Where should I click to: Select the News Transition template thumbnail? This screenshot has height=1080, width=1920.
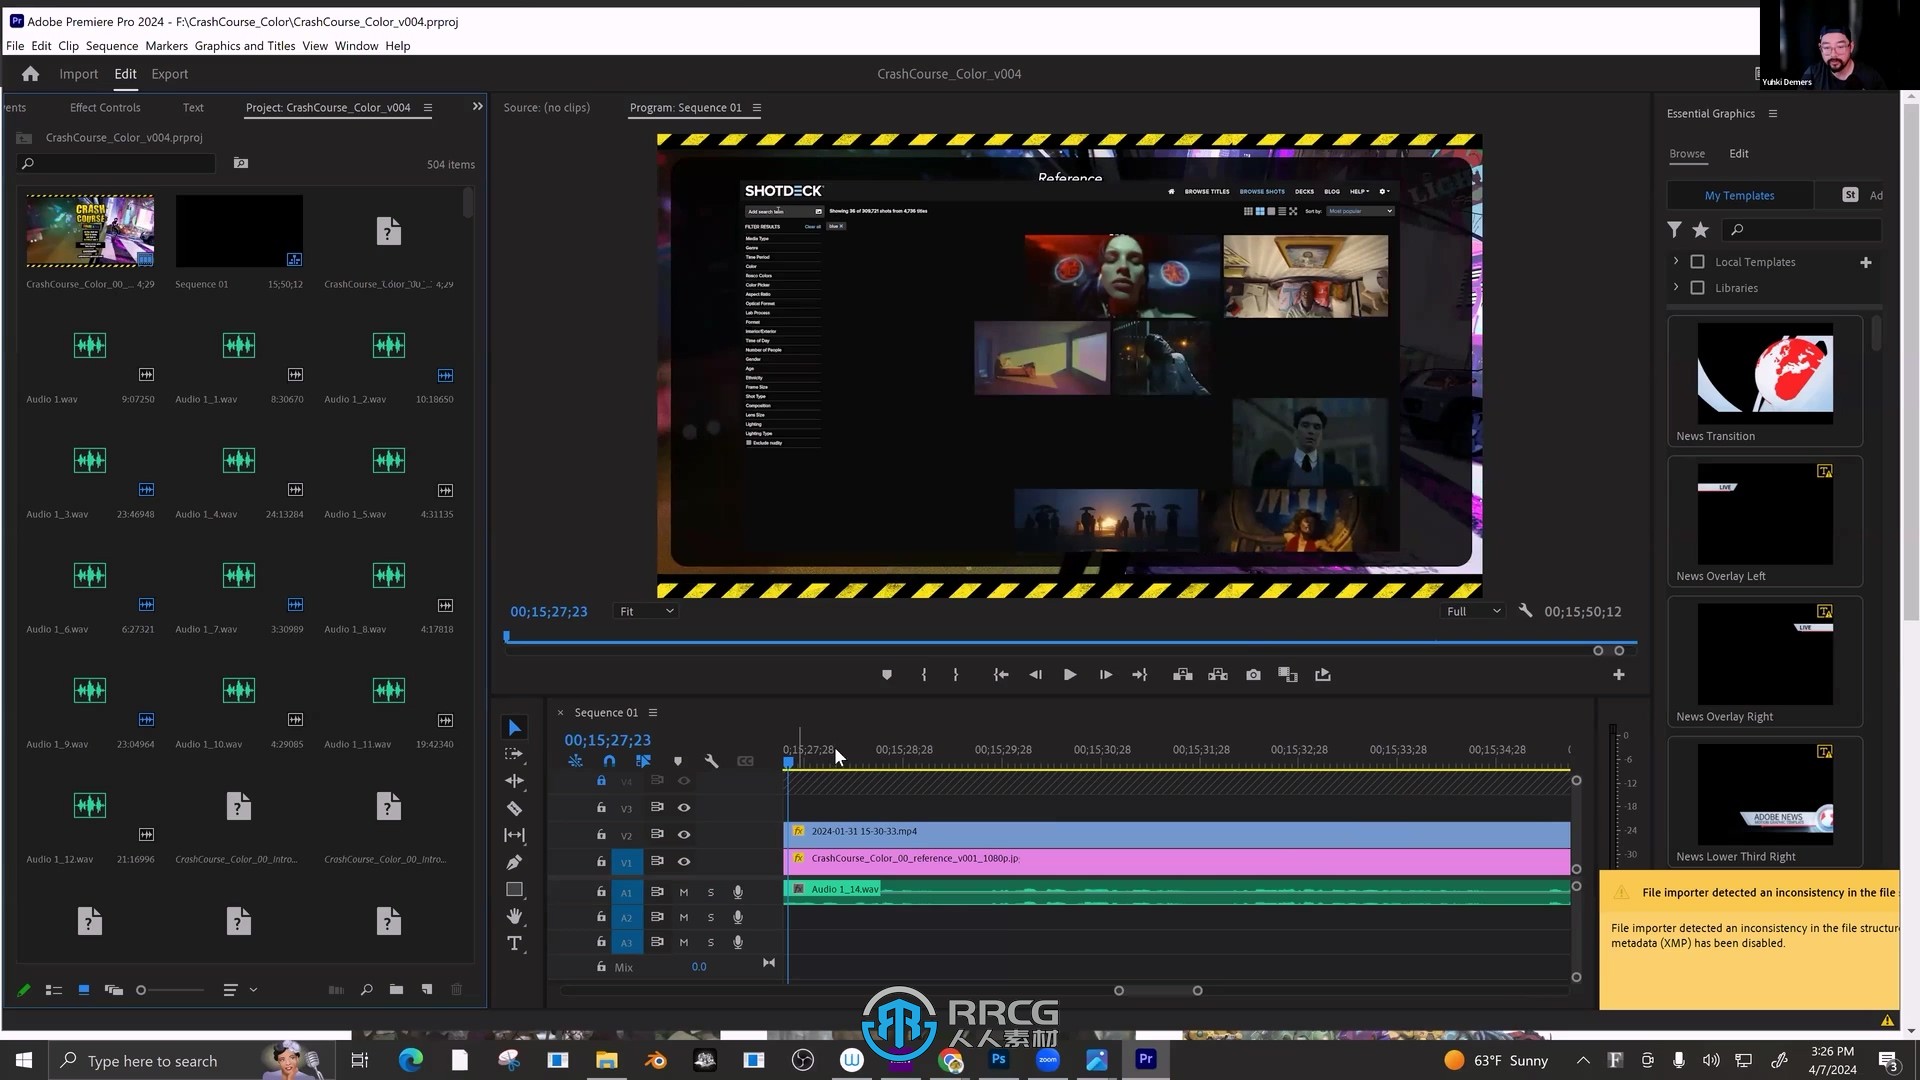click(x=1765, y=372)
